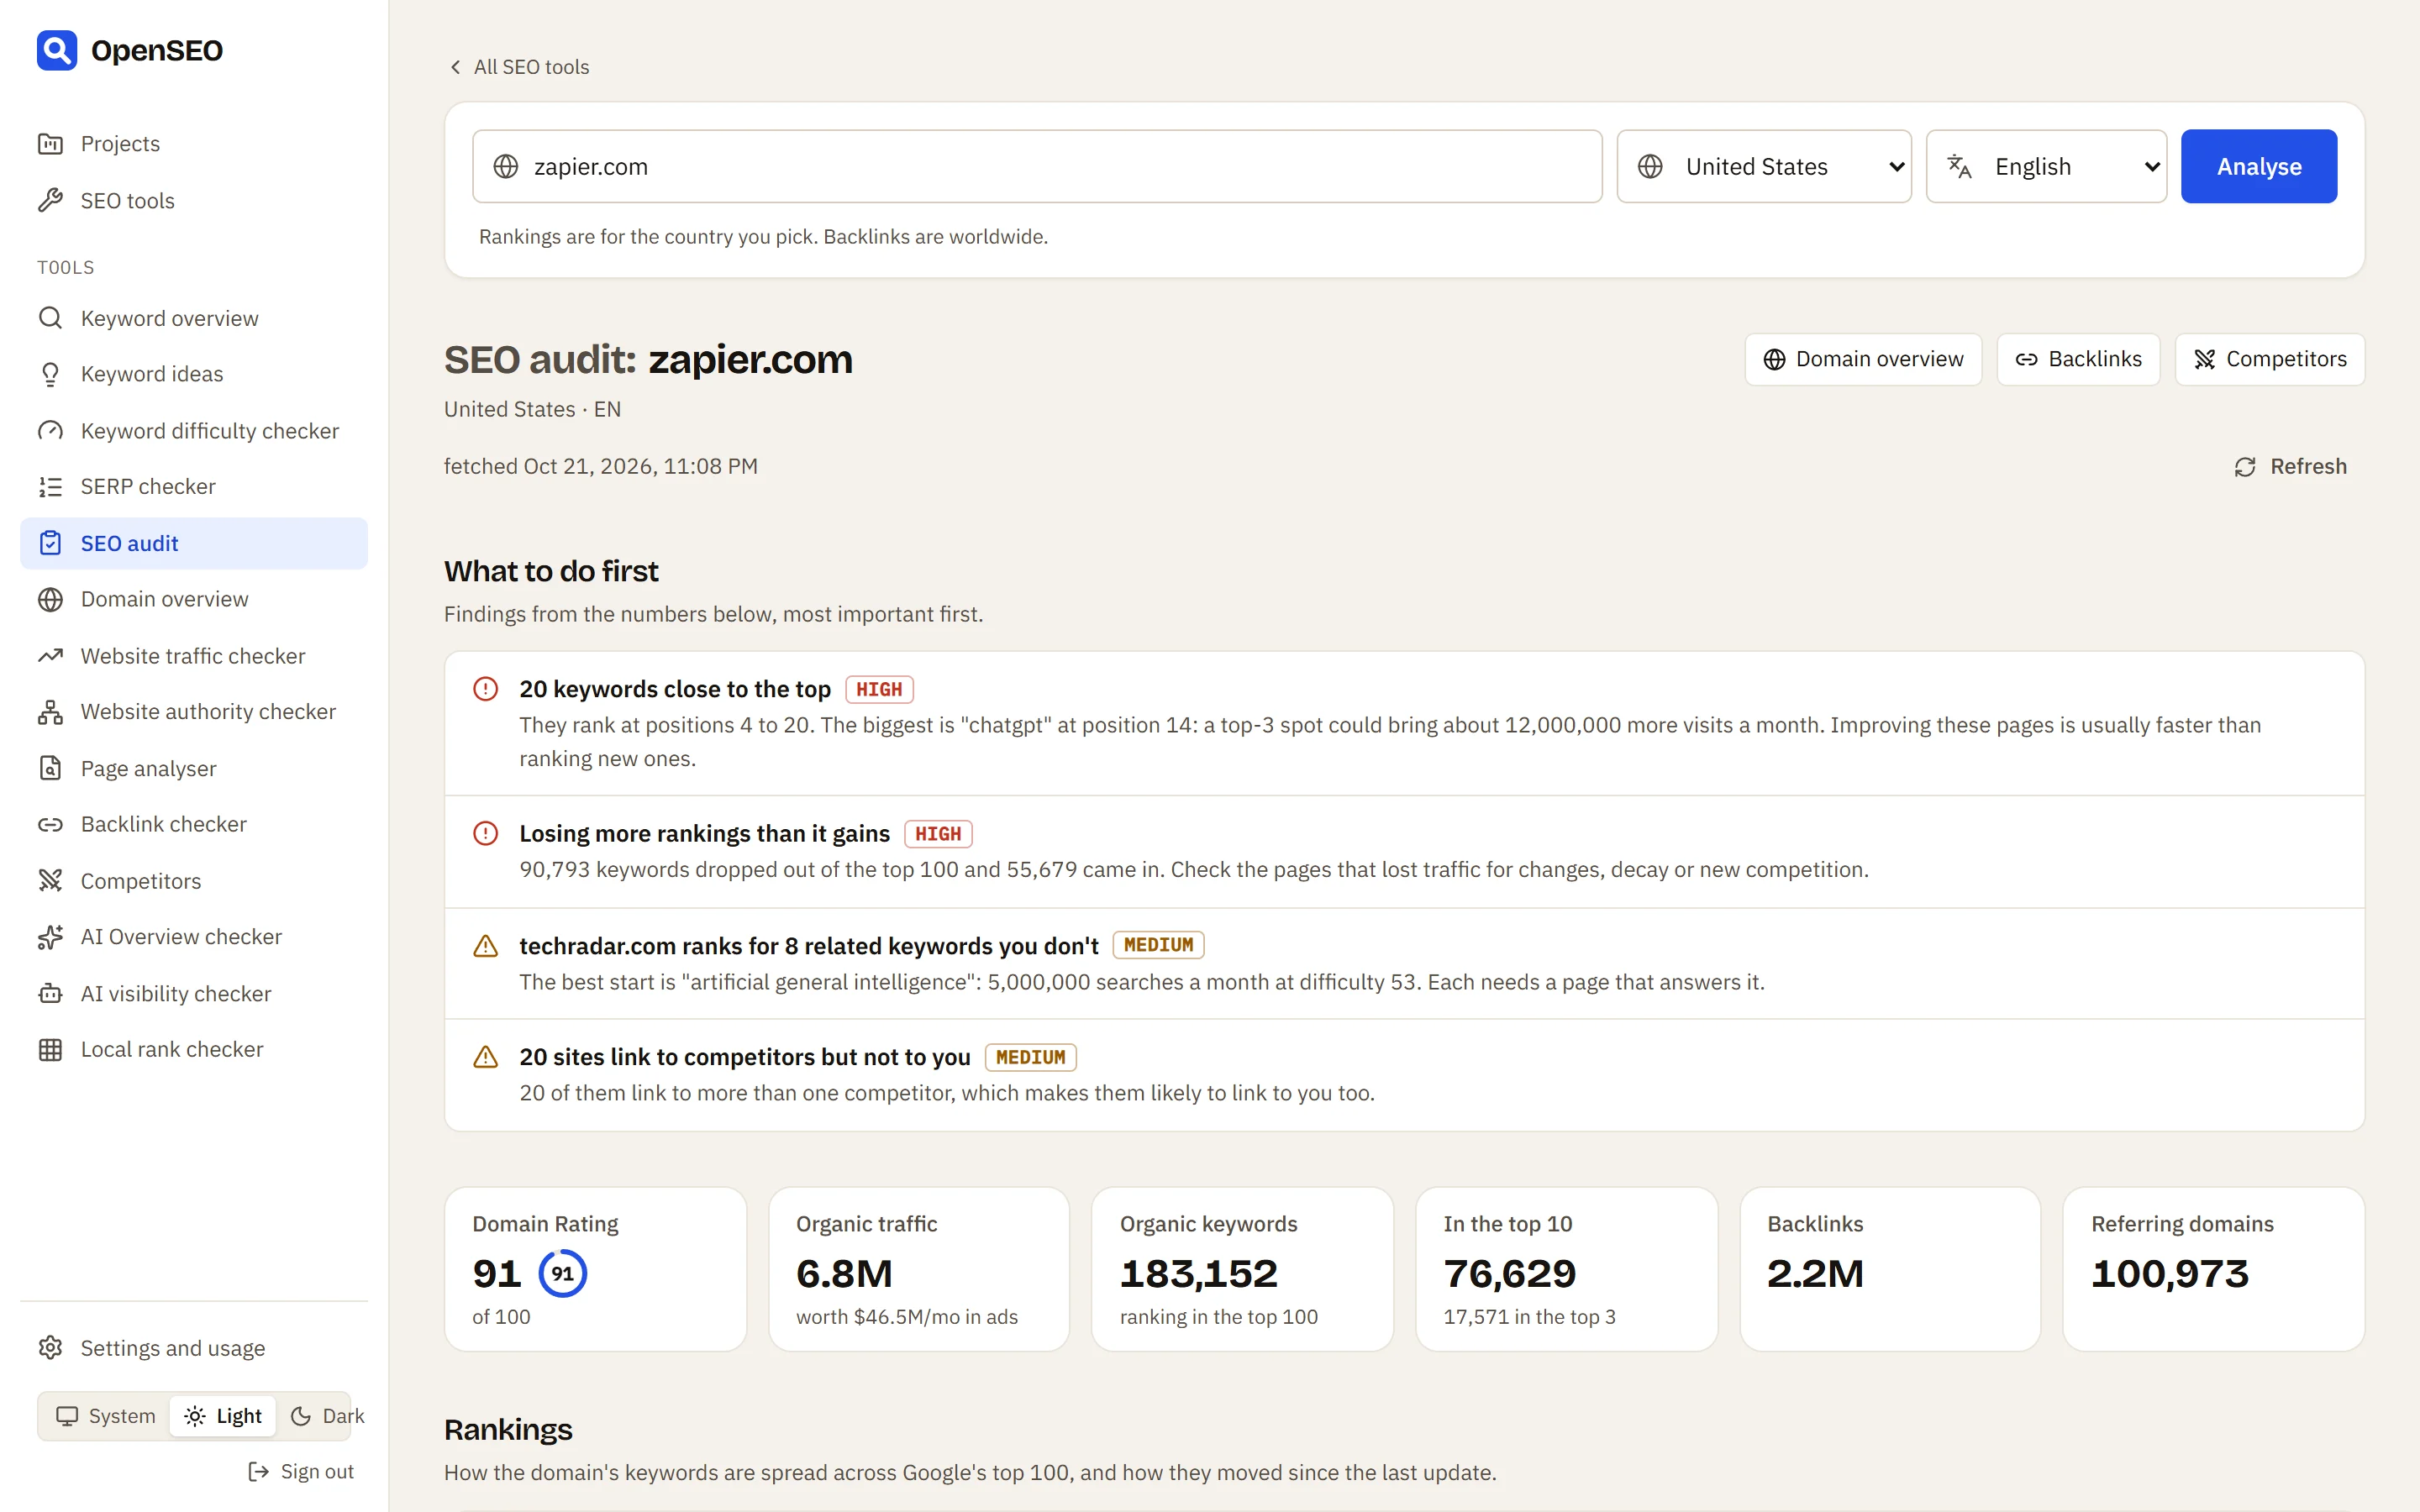This screenshot has width=2420, height=1512.
Task: Click '20 sites link to competitors' finding
Action: pos(1404,1075)
